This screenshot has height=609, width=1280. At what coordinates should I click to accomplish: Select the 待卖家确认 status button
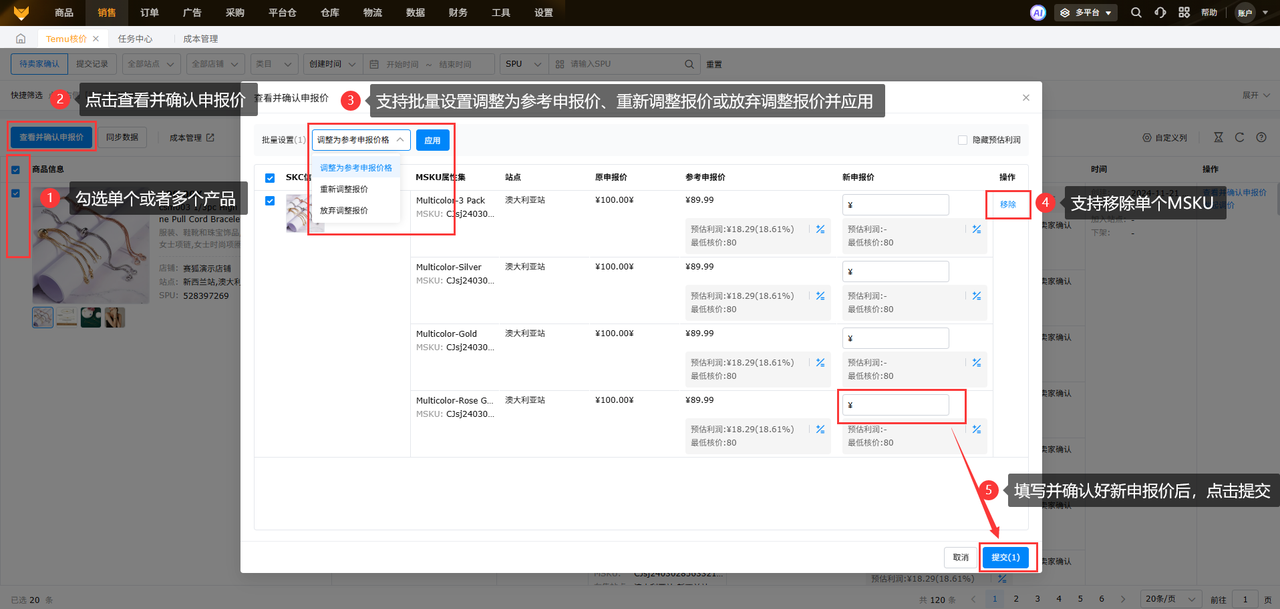39,64
